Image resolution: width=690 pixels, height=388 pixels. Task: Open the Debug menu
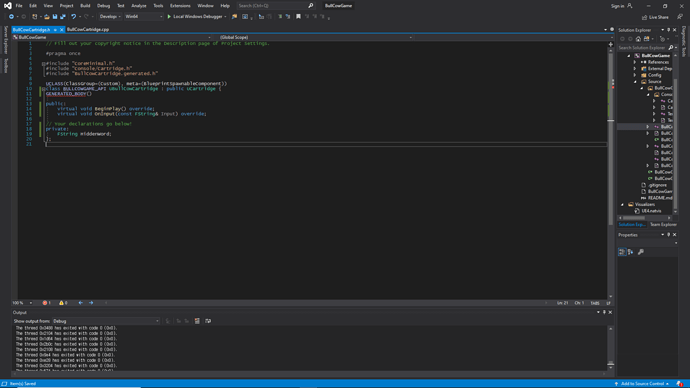coord(103,6)
